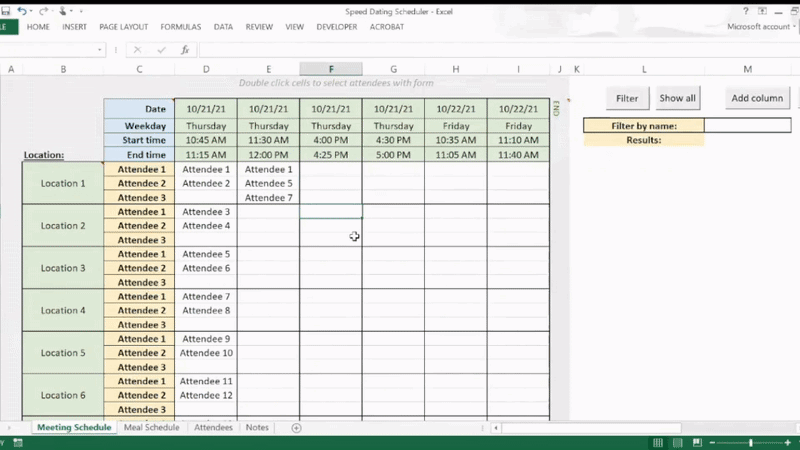This screenshot has height=450, width=800.
Task: Select the Date label cell
Action: [x=139, y=109]
